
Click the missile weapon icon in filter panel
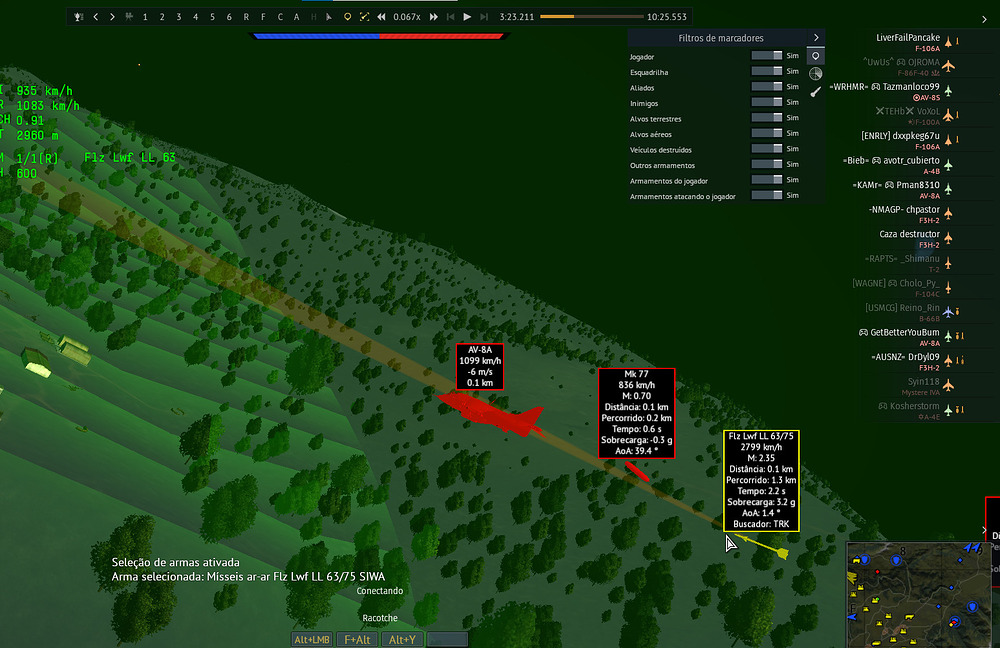[816, 92]
